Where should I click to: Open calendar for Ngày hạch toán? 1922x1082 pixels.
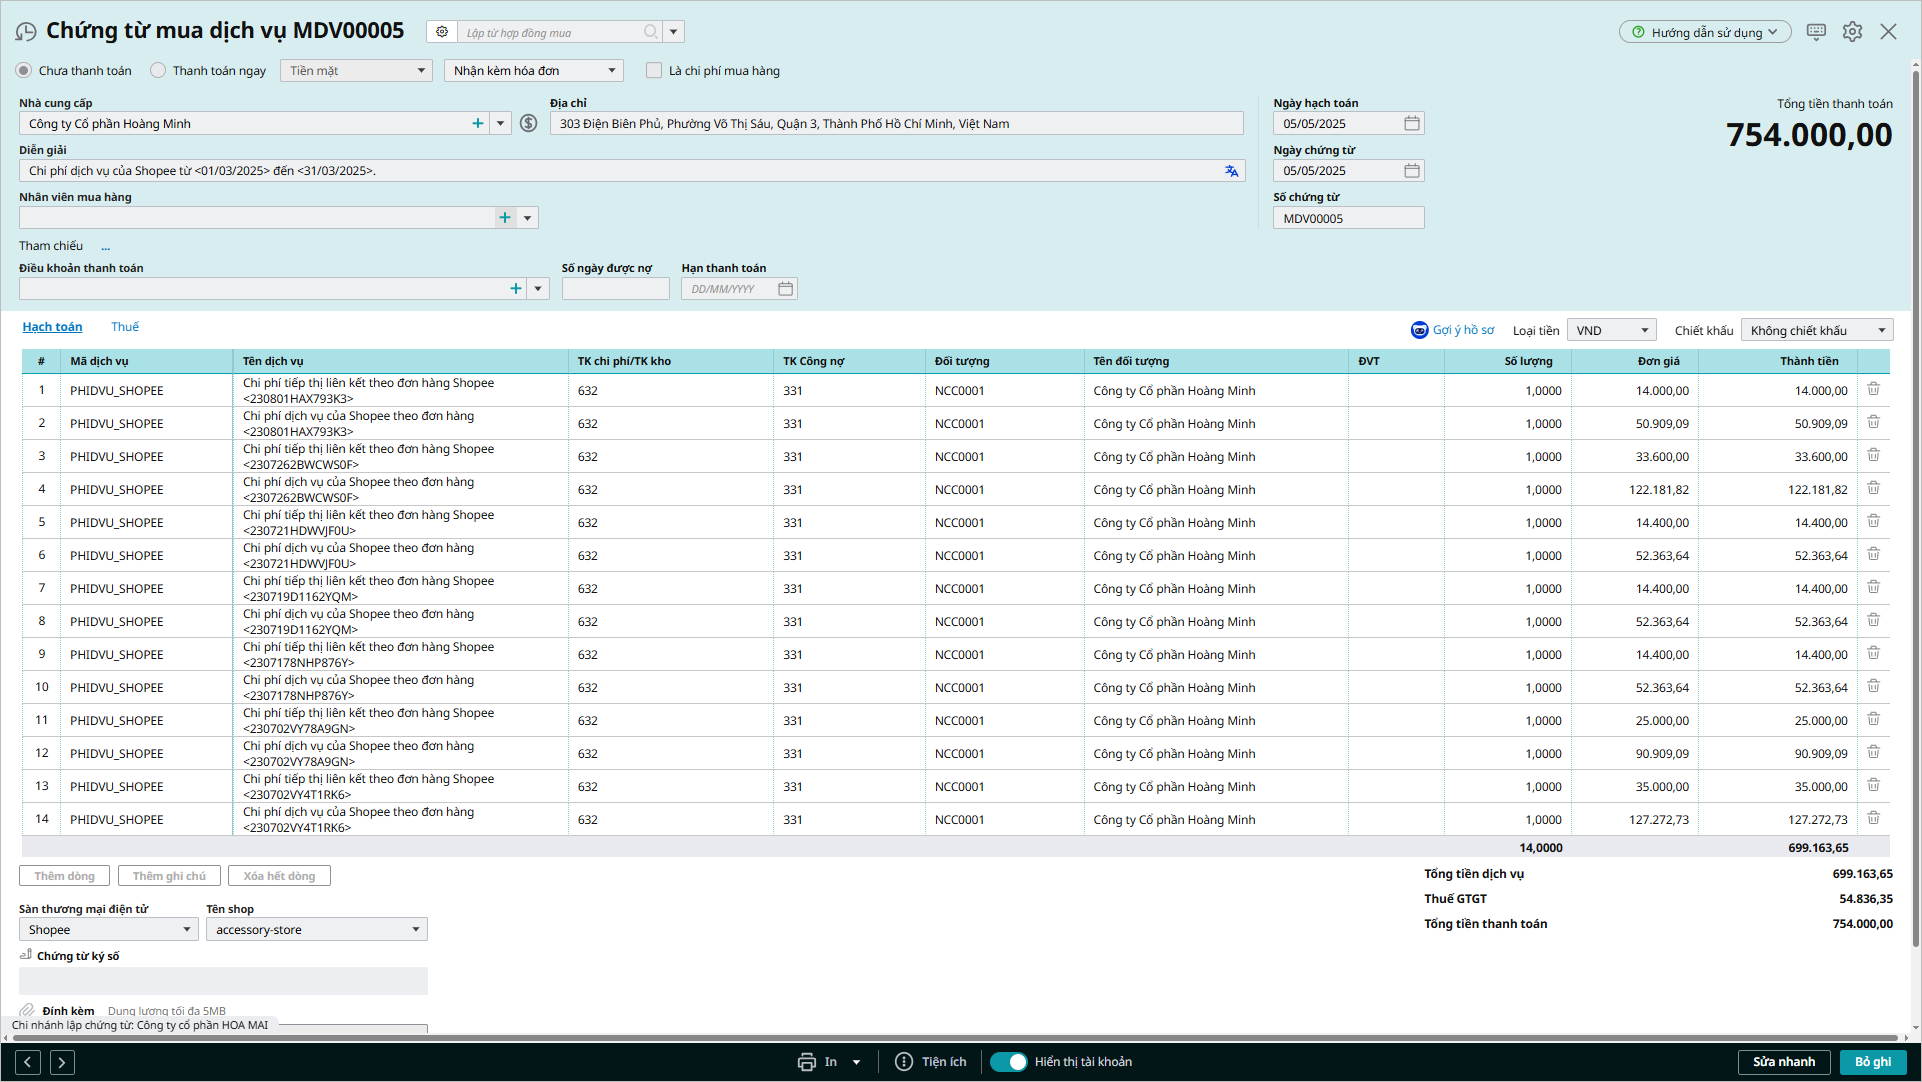point(1411,123)
